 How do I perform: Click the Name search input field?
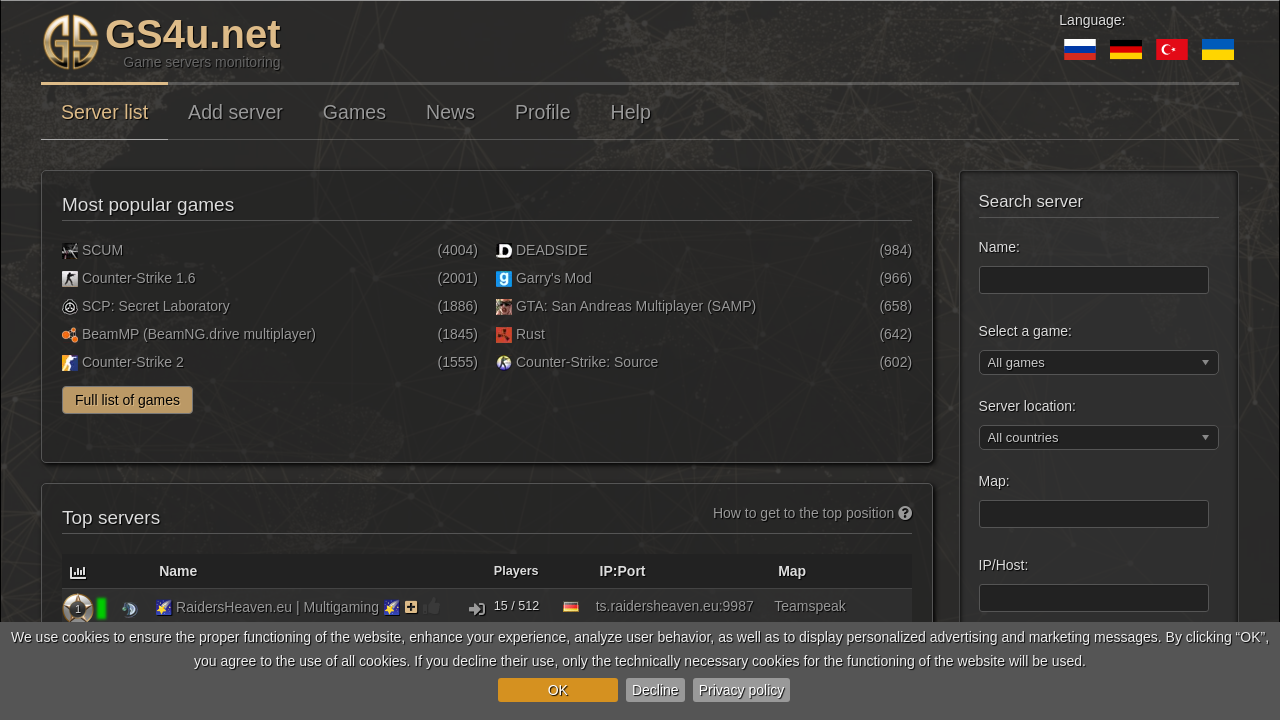[x=1093, y=280]
